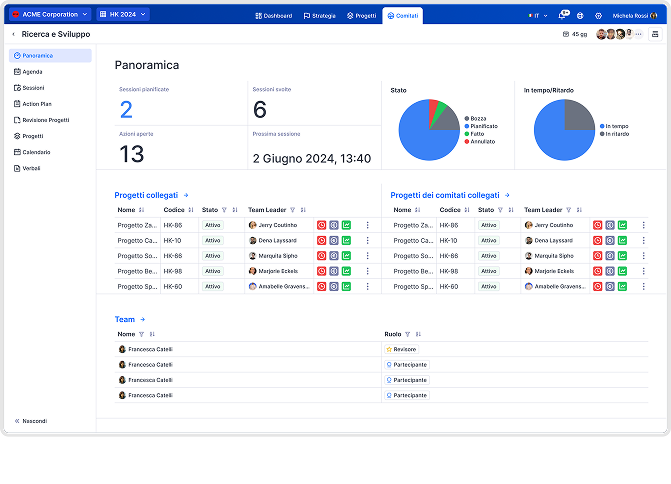Sort the Nome column in Team table

[x=153, y=334]
